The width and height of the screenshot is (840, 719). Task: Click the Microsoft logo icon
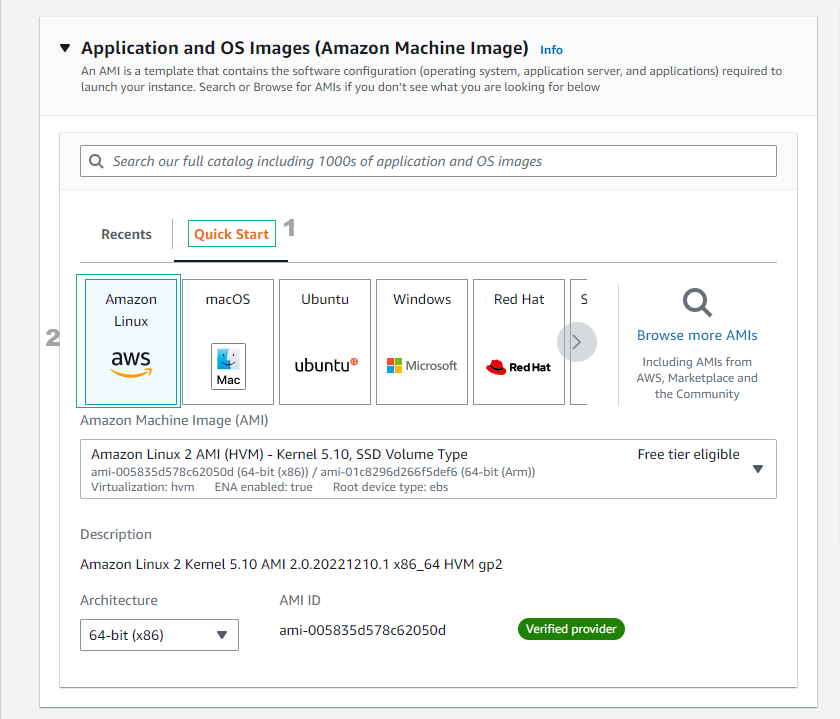click(x=422, y=365)
